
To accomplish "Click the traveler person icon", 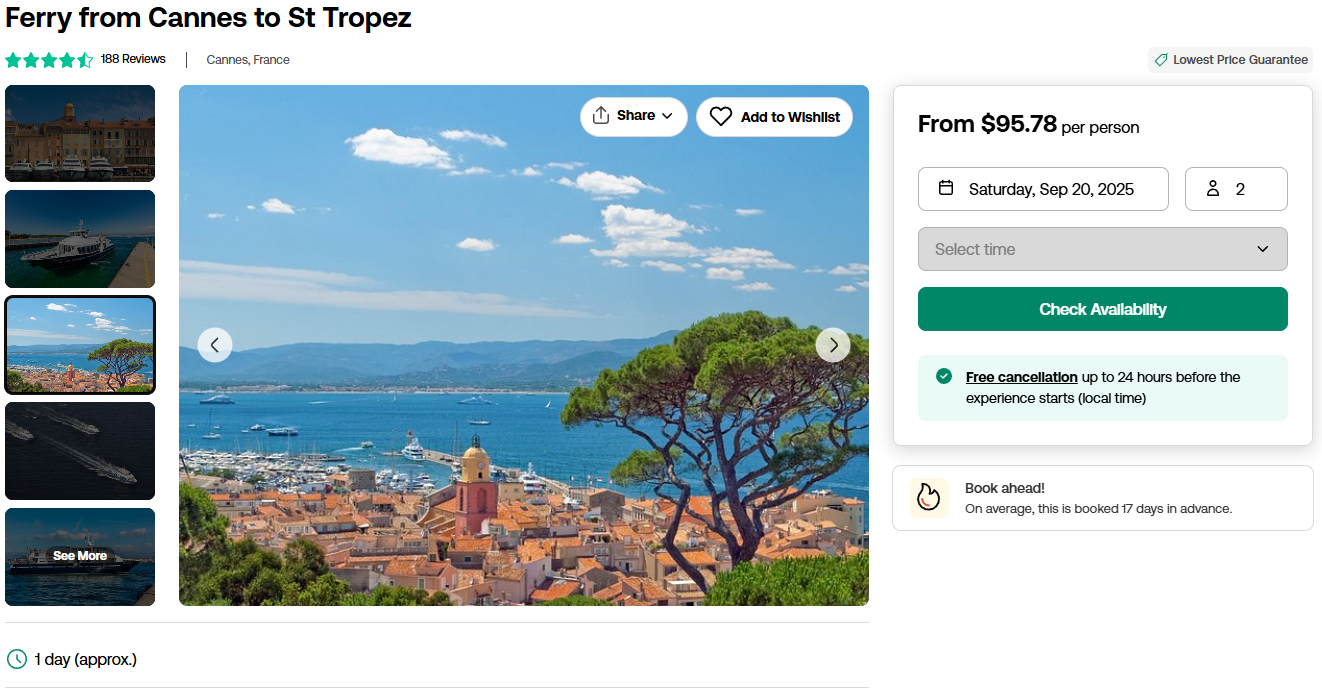I will 1213,189.
